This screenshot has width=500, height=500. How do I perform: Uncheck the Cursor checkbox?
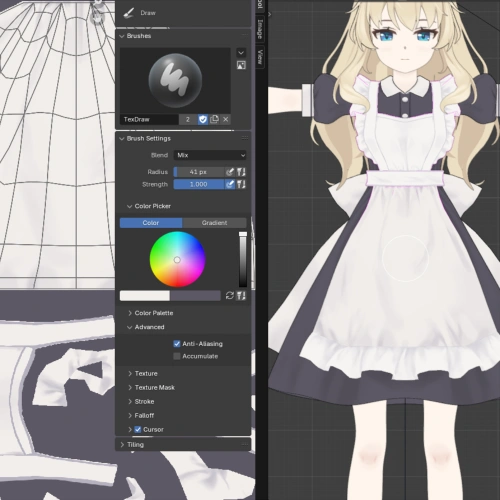(138, 429)
